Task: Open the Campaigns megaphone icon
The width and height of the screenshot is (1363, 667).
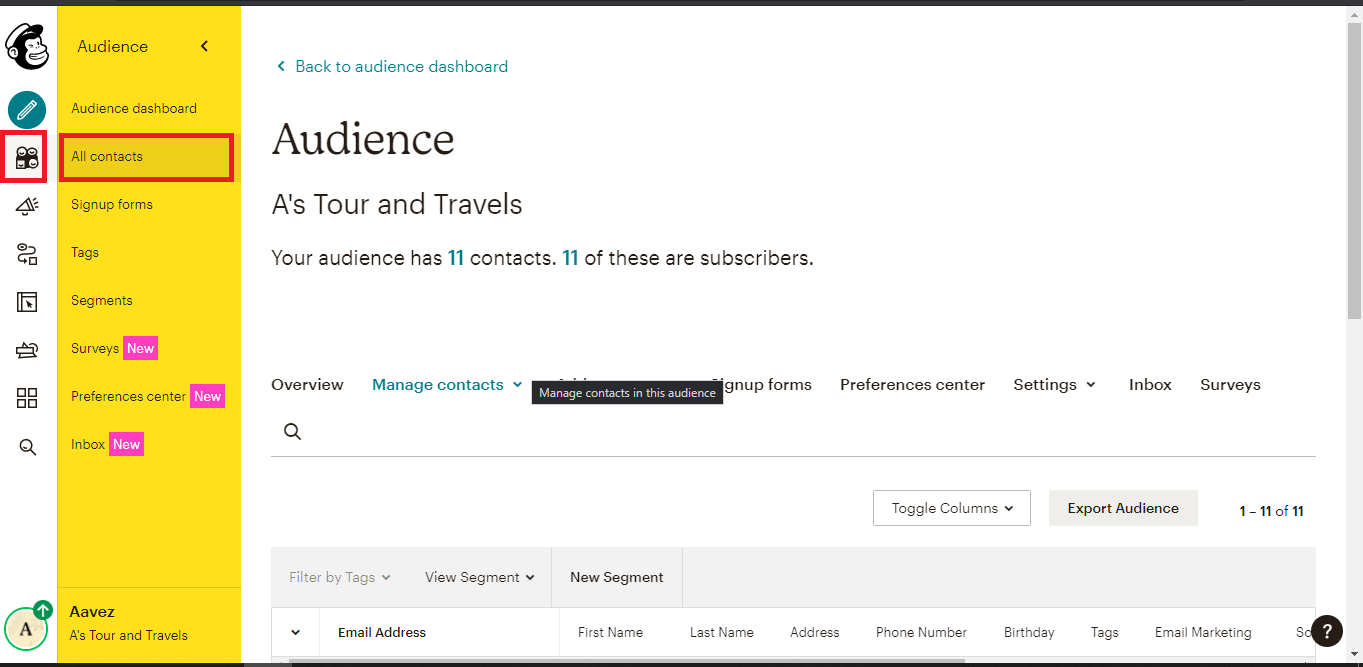Action: 27,206
